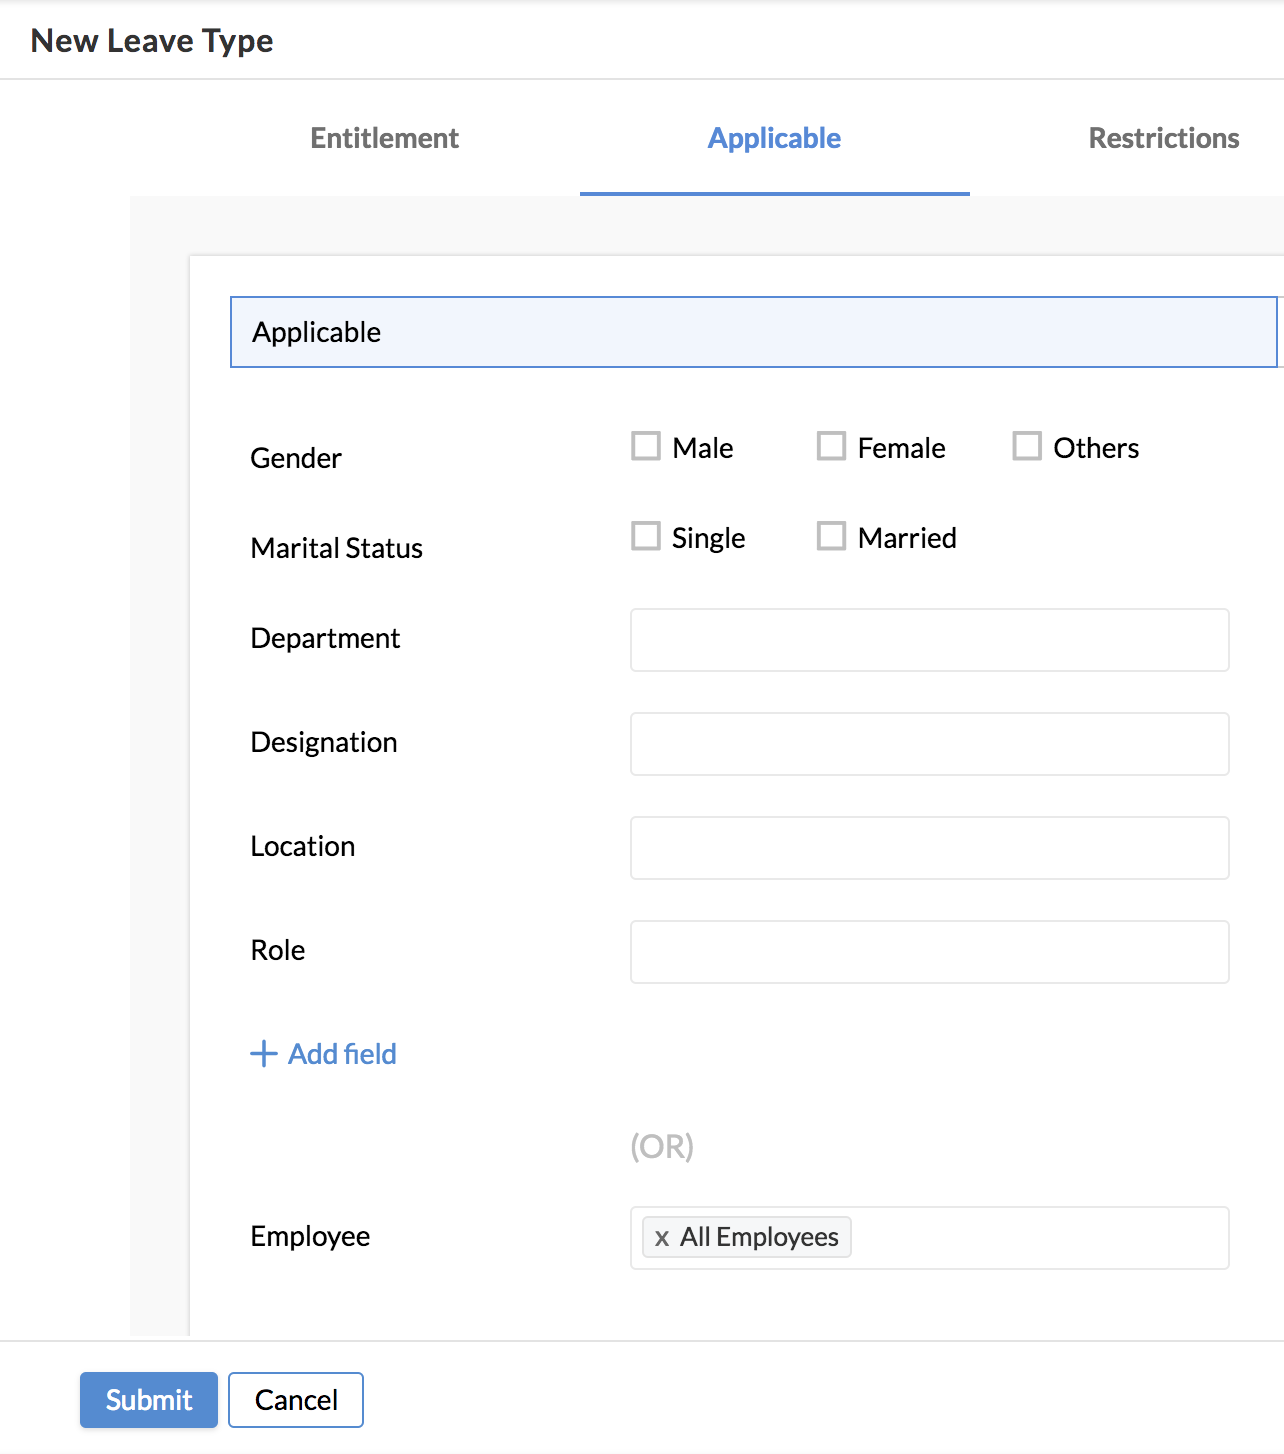Viewport: 1284px width, 1454px height.
Task: Click the Add field link
Action: click(x=342, y=1054)
